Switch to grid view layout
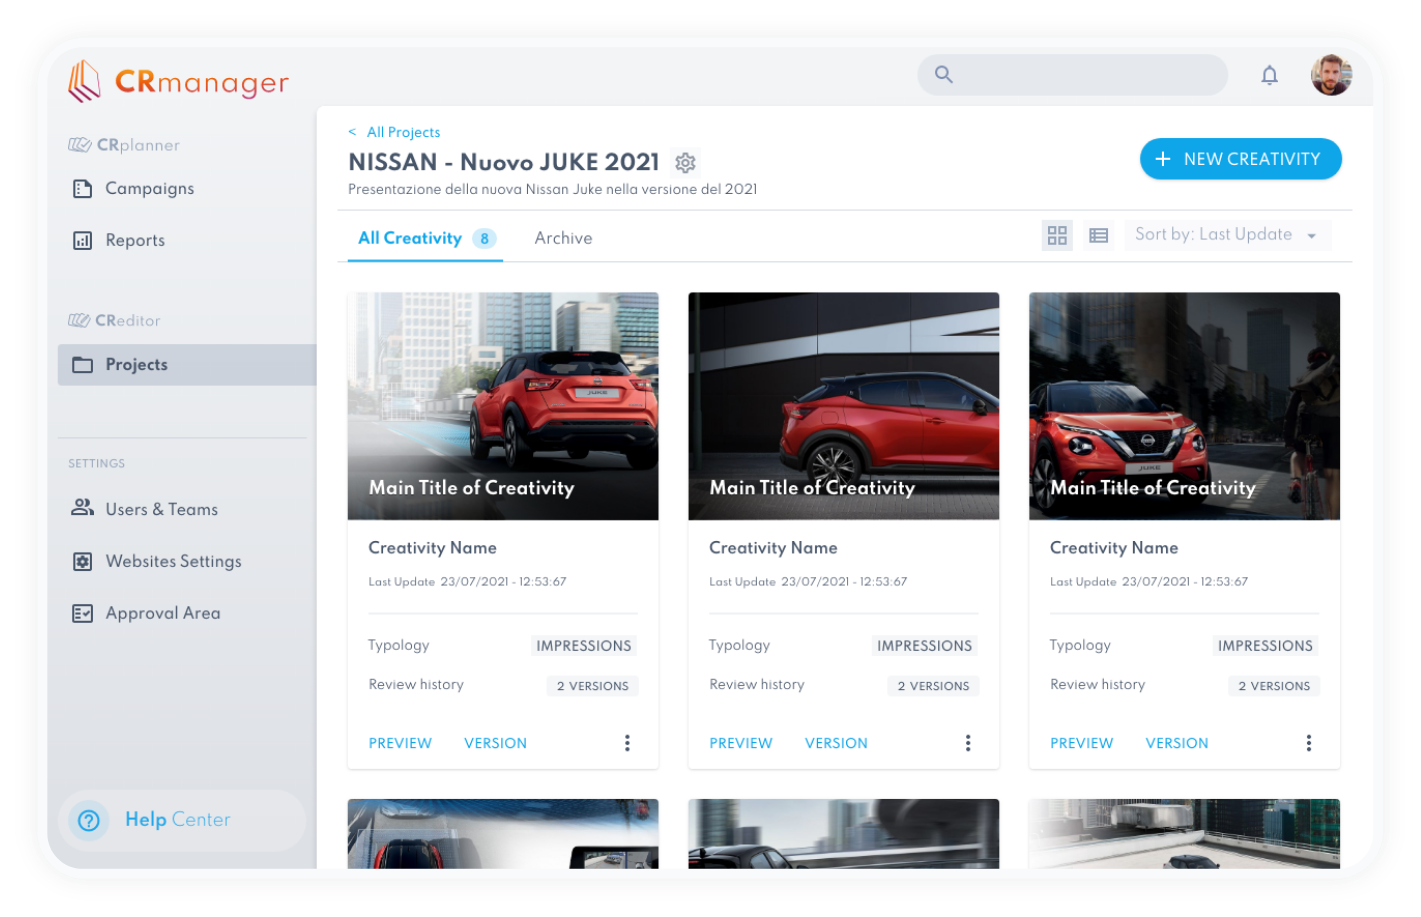The image size is (1421, 917). pyautogui.click(x=1057, y=236)
